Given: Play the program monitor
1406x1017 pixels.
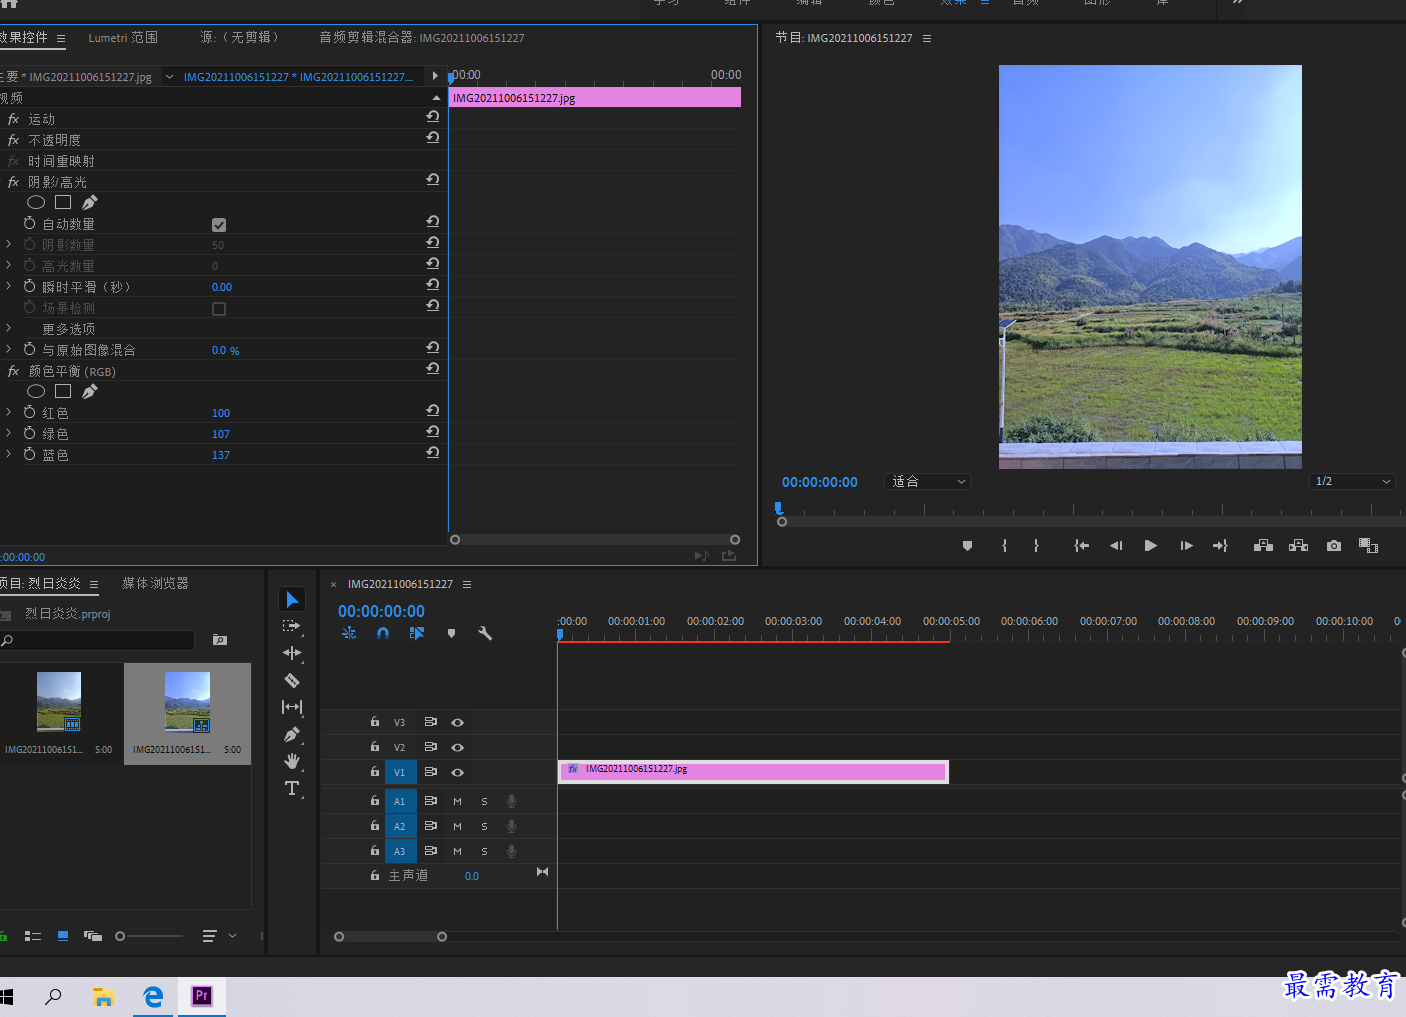Looking at the screenshot, I should 1151,546.
